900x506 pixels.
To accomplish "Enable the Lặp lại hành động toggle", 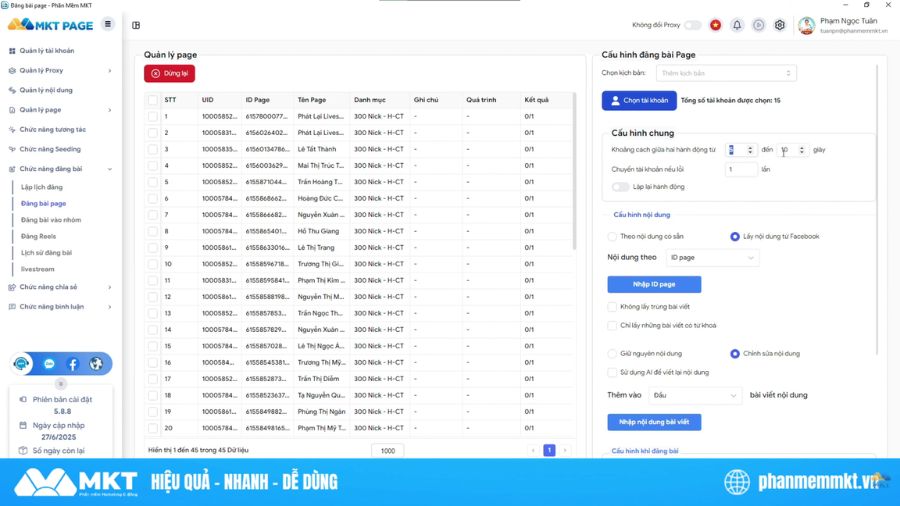I will 620,187.
